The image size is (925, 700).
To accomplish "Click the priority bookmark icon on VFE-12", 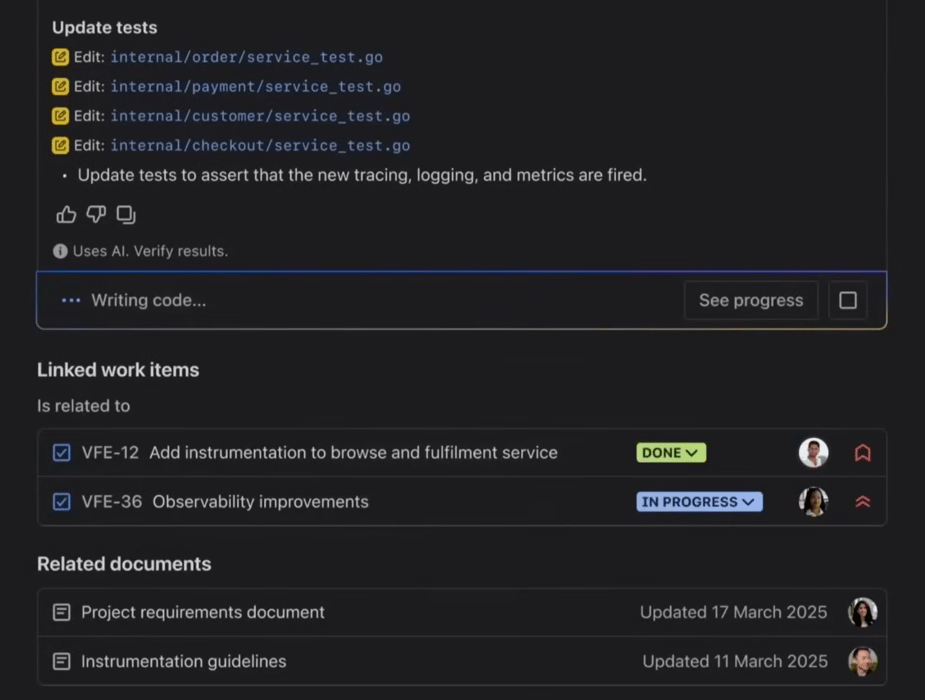I will coord(862,452).
